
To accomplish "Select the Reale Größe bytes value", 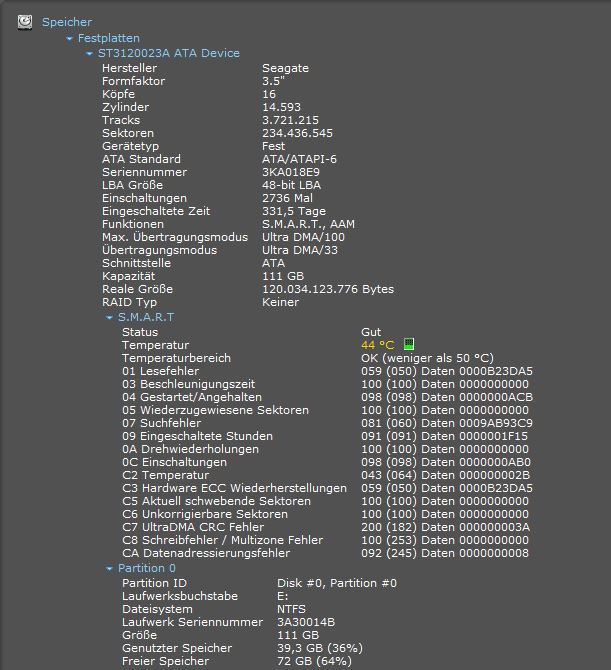I will 327,289.
